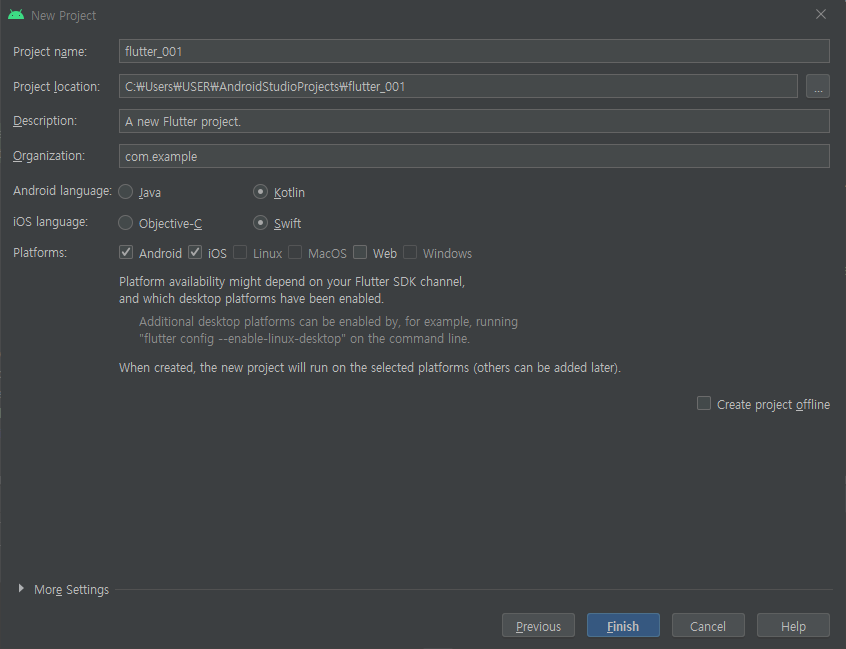
Task: Click the 'Project name:' label
Action: (50, 52)
